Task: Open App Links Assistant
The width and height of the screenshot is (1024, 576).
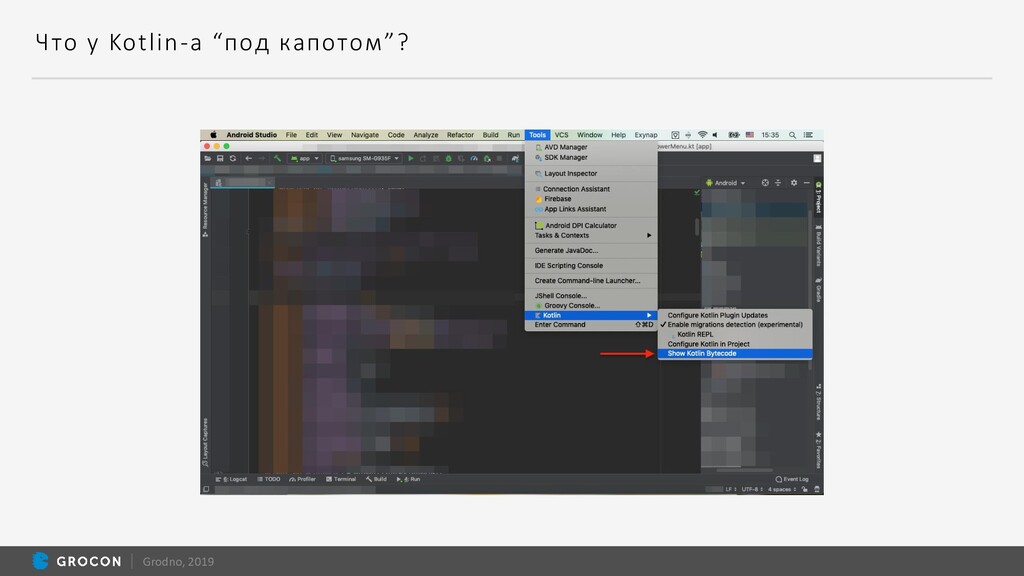Action: (x=591, y=209)
